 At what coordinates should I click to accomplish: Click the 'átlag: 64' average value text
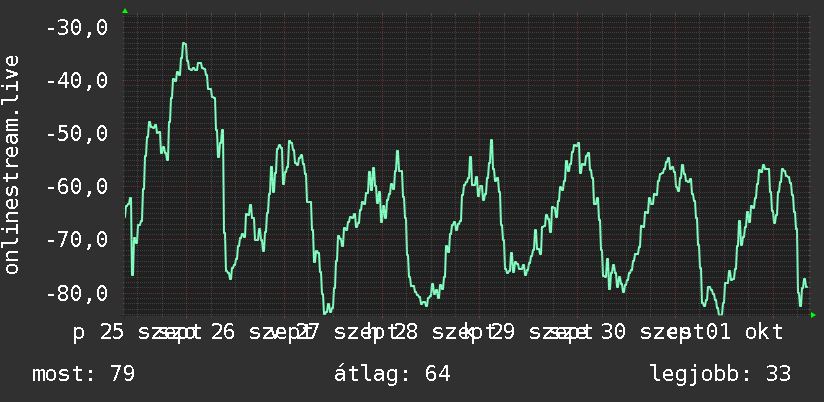point(392,374)
